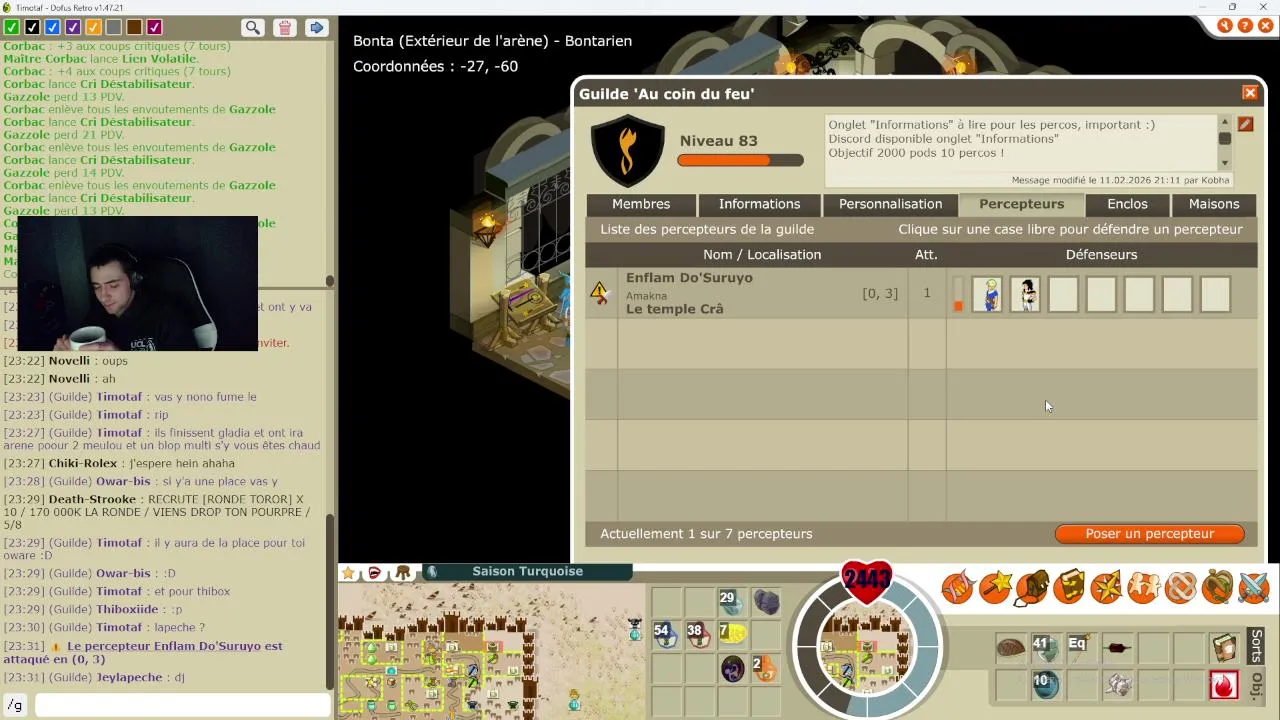Click the Saison Turquoise banner

pyautogui.click(x=528, y=572)
